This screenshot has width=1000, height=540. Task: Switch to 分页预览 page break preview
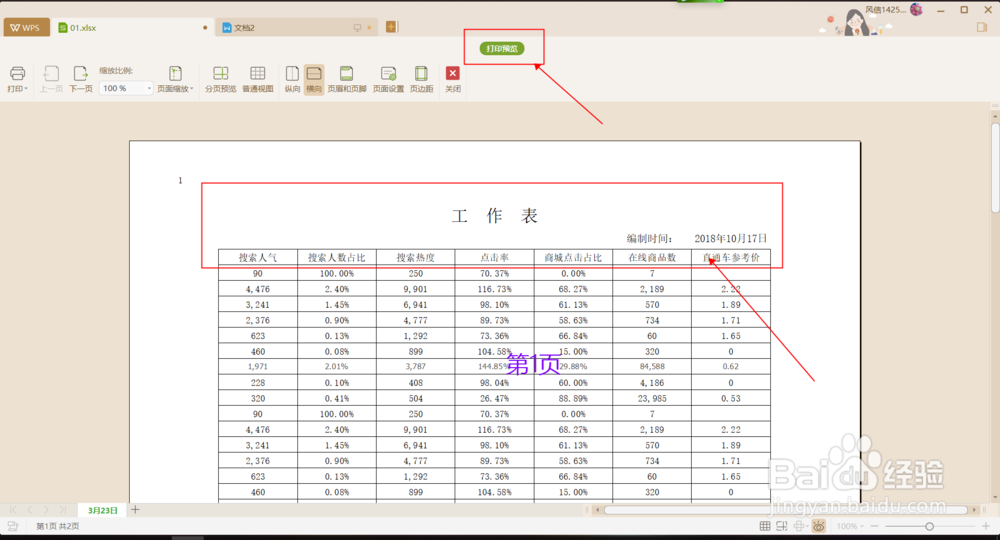point(221,80)
